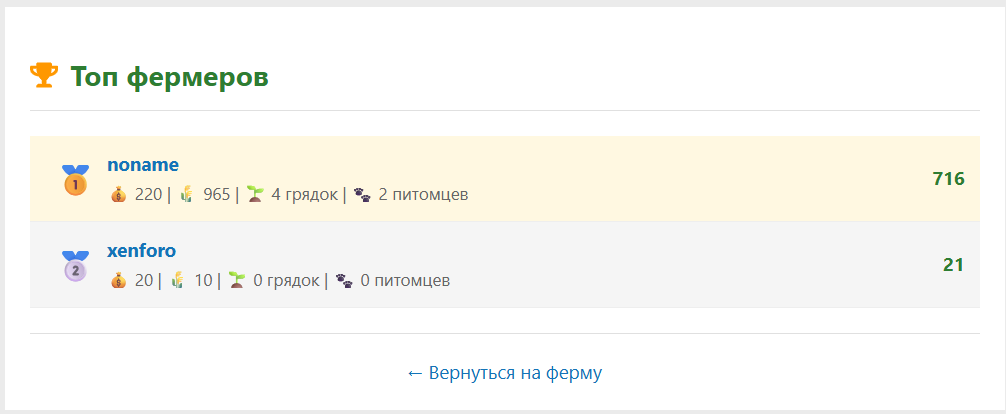This screenshot has width=1006, height=414.
Task: Click the corn icon in noname's row
Action: tap(187, 194)
